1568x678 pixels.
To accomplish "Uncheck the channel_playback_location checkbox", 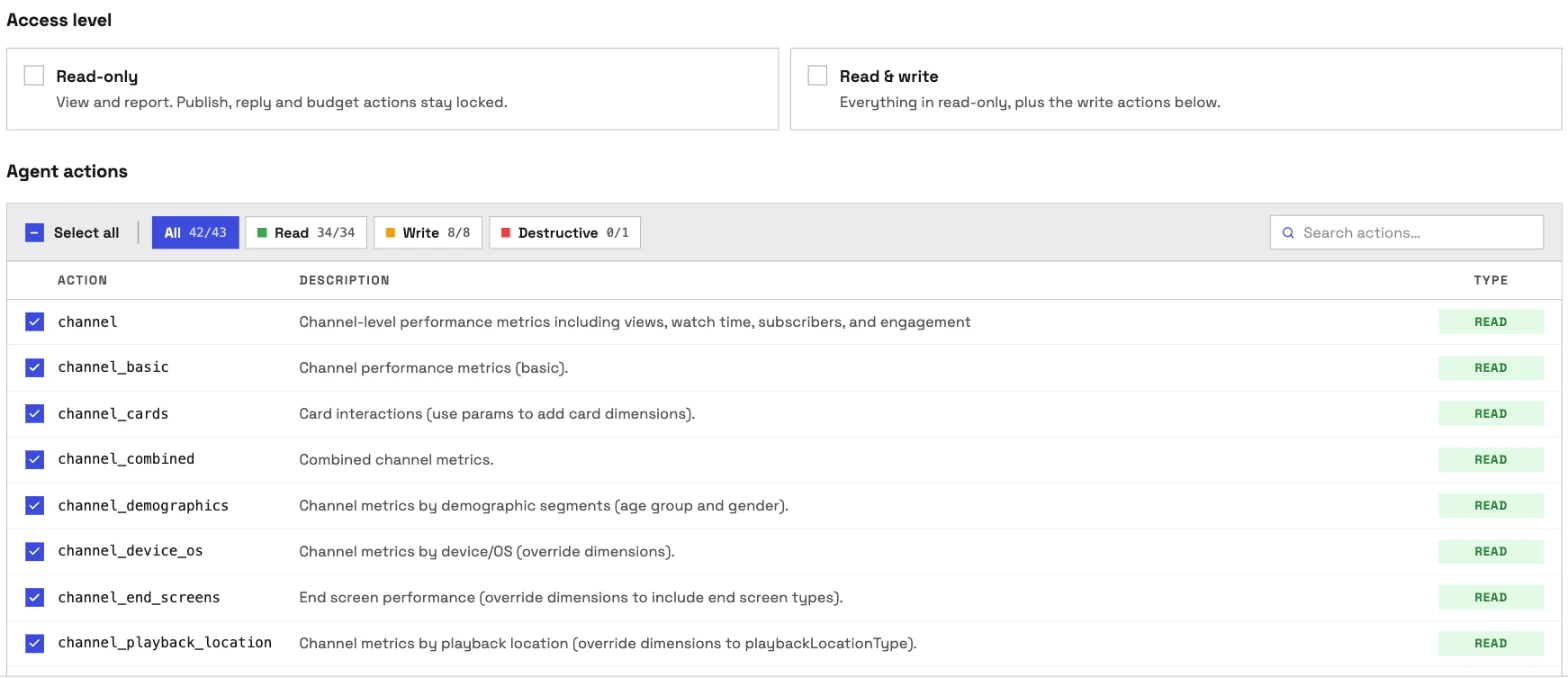I will [34, 643].
